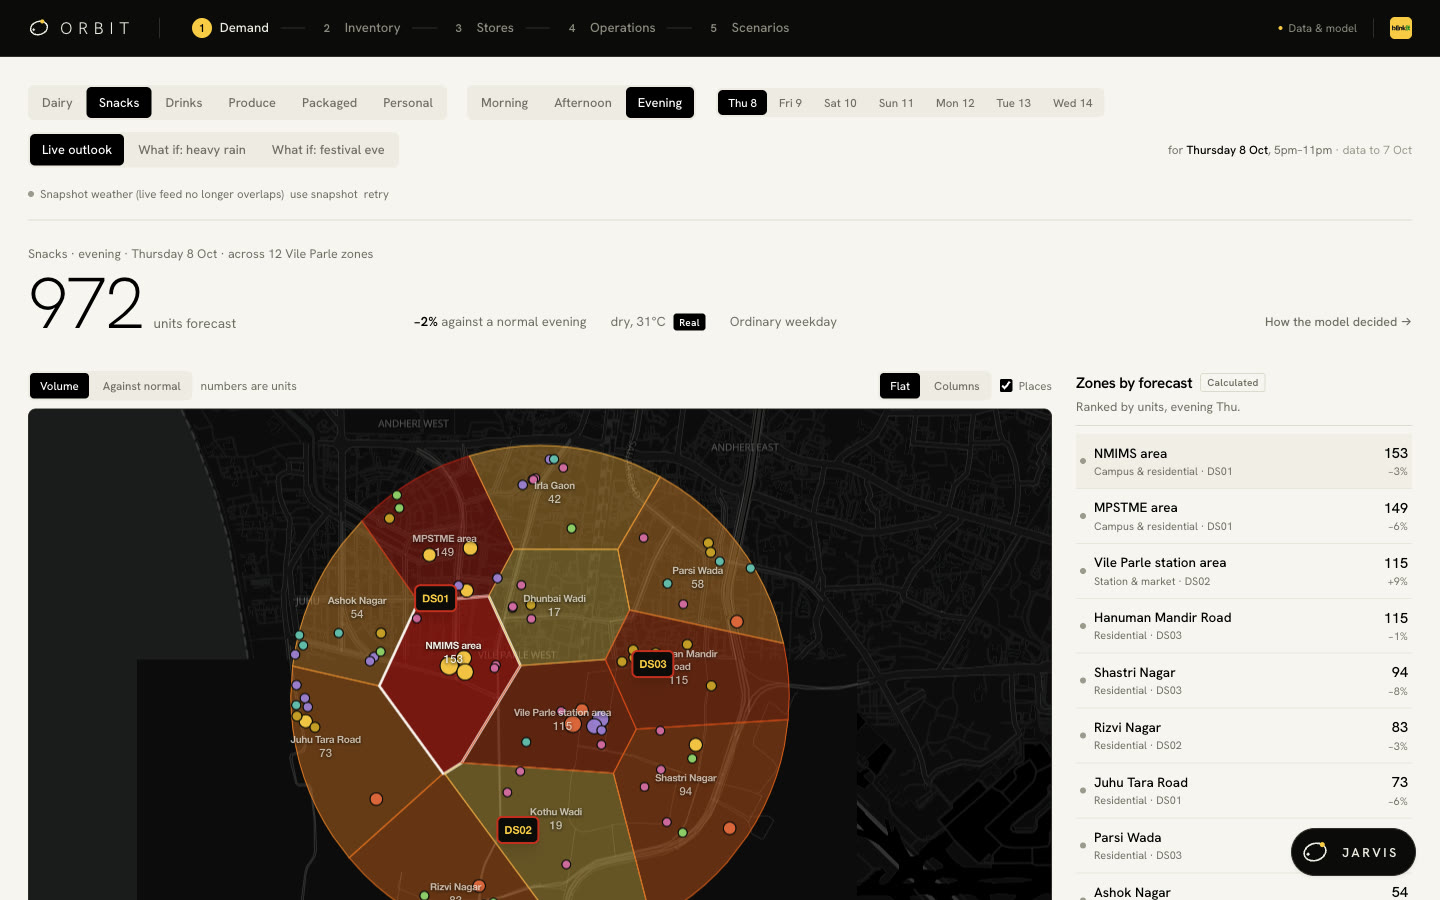Click retry for weather feed
1440x900 pixels.
376,194
